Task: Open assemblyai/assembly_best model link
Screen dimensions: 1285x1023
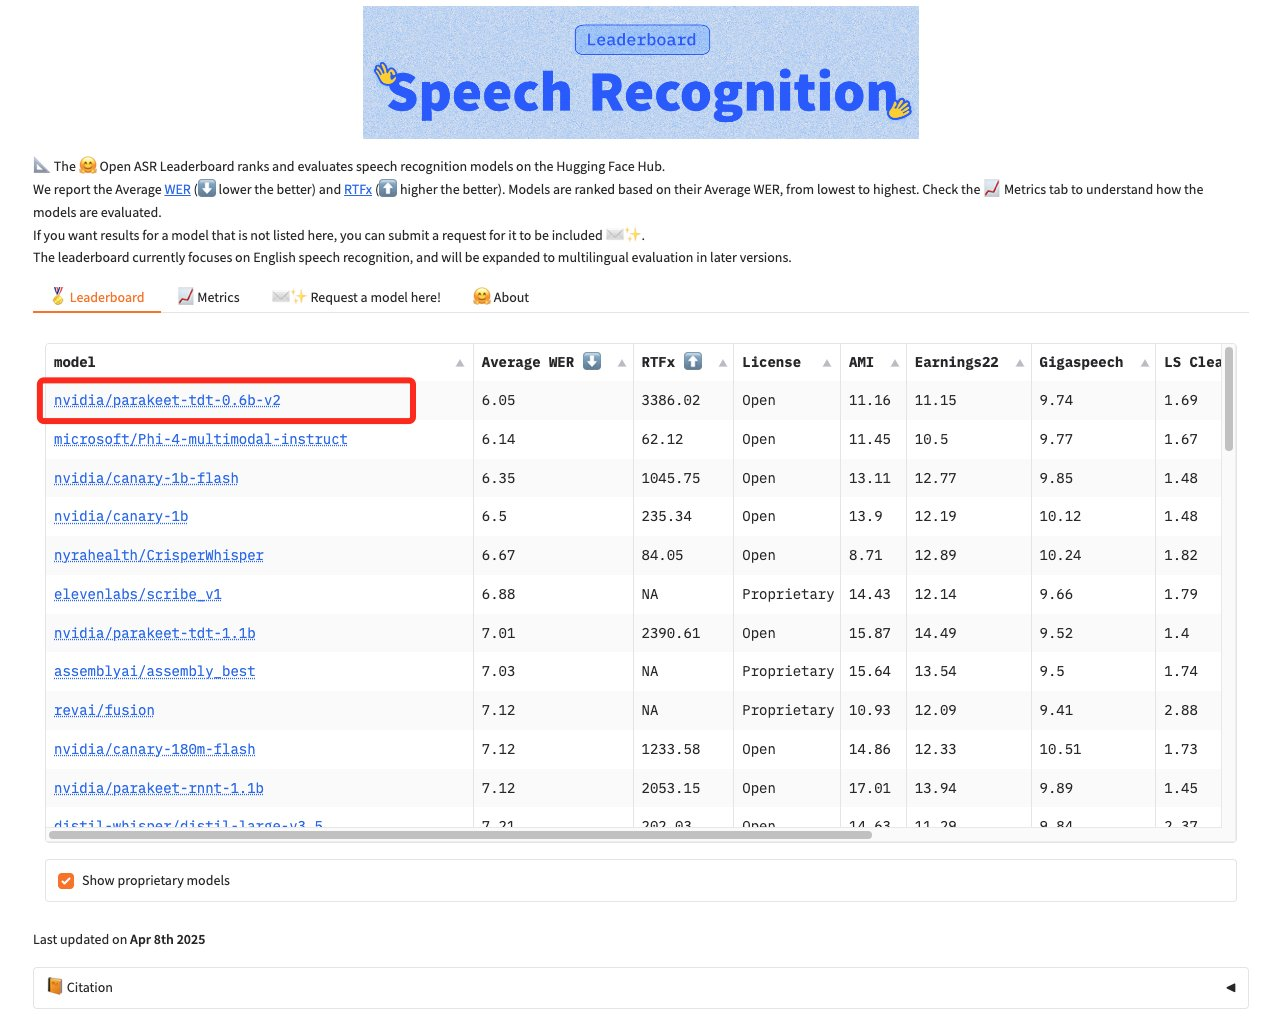Action: pos(155,671)
